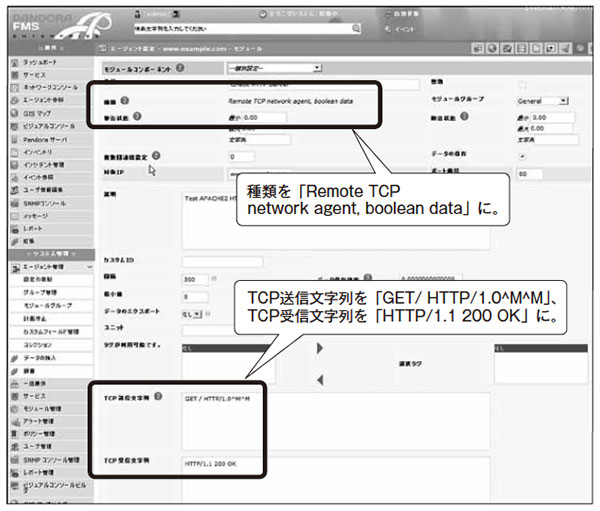Click the ポート番号 field showing 80
Screen dimensions: 600x511
coord(530,174)
